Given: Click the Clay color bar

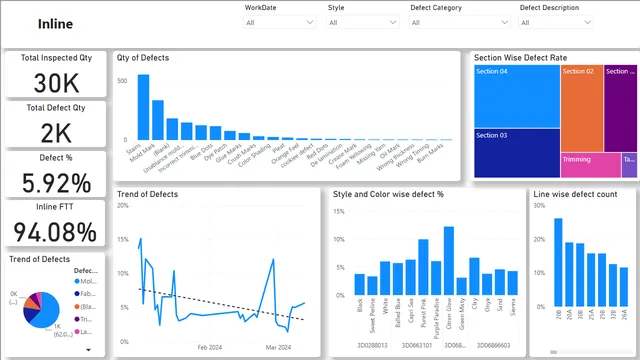Looking at the screenshot, I should (474, 276).
